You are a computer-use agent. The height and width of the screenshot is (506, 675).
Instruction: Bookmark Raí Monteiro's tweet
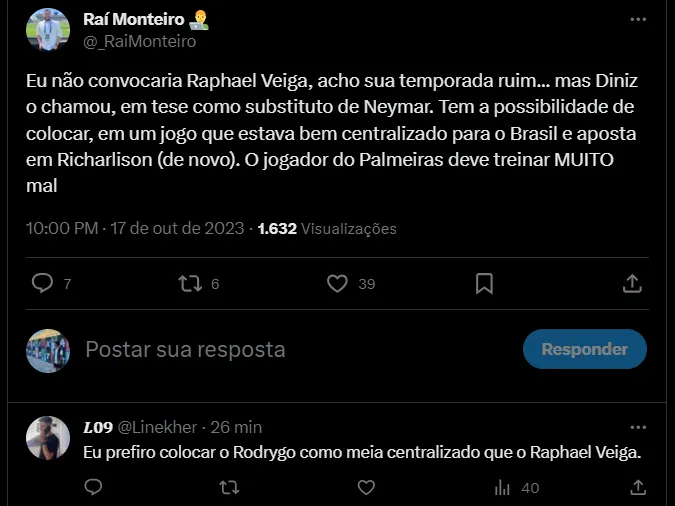pos(484,284)
